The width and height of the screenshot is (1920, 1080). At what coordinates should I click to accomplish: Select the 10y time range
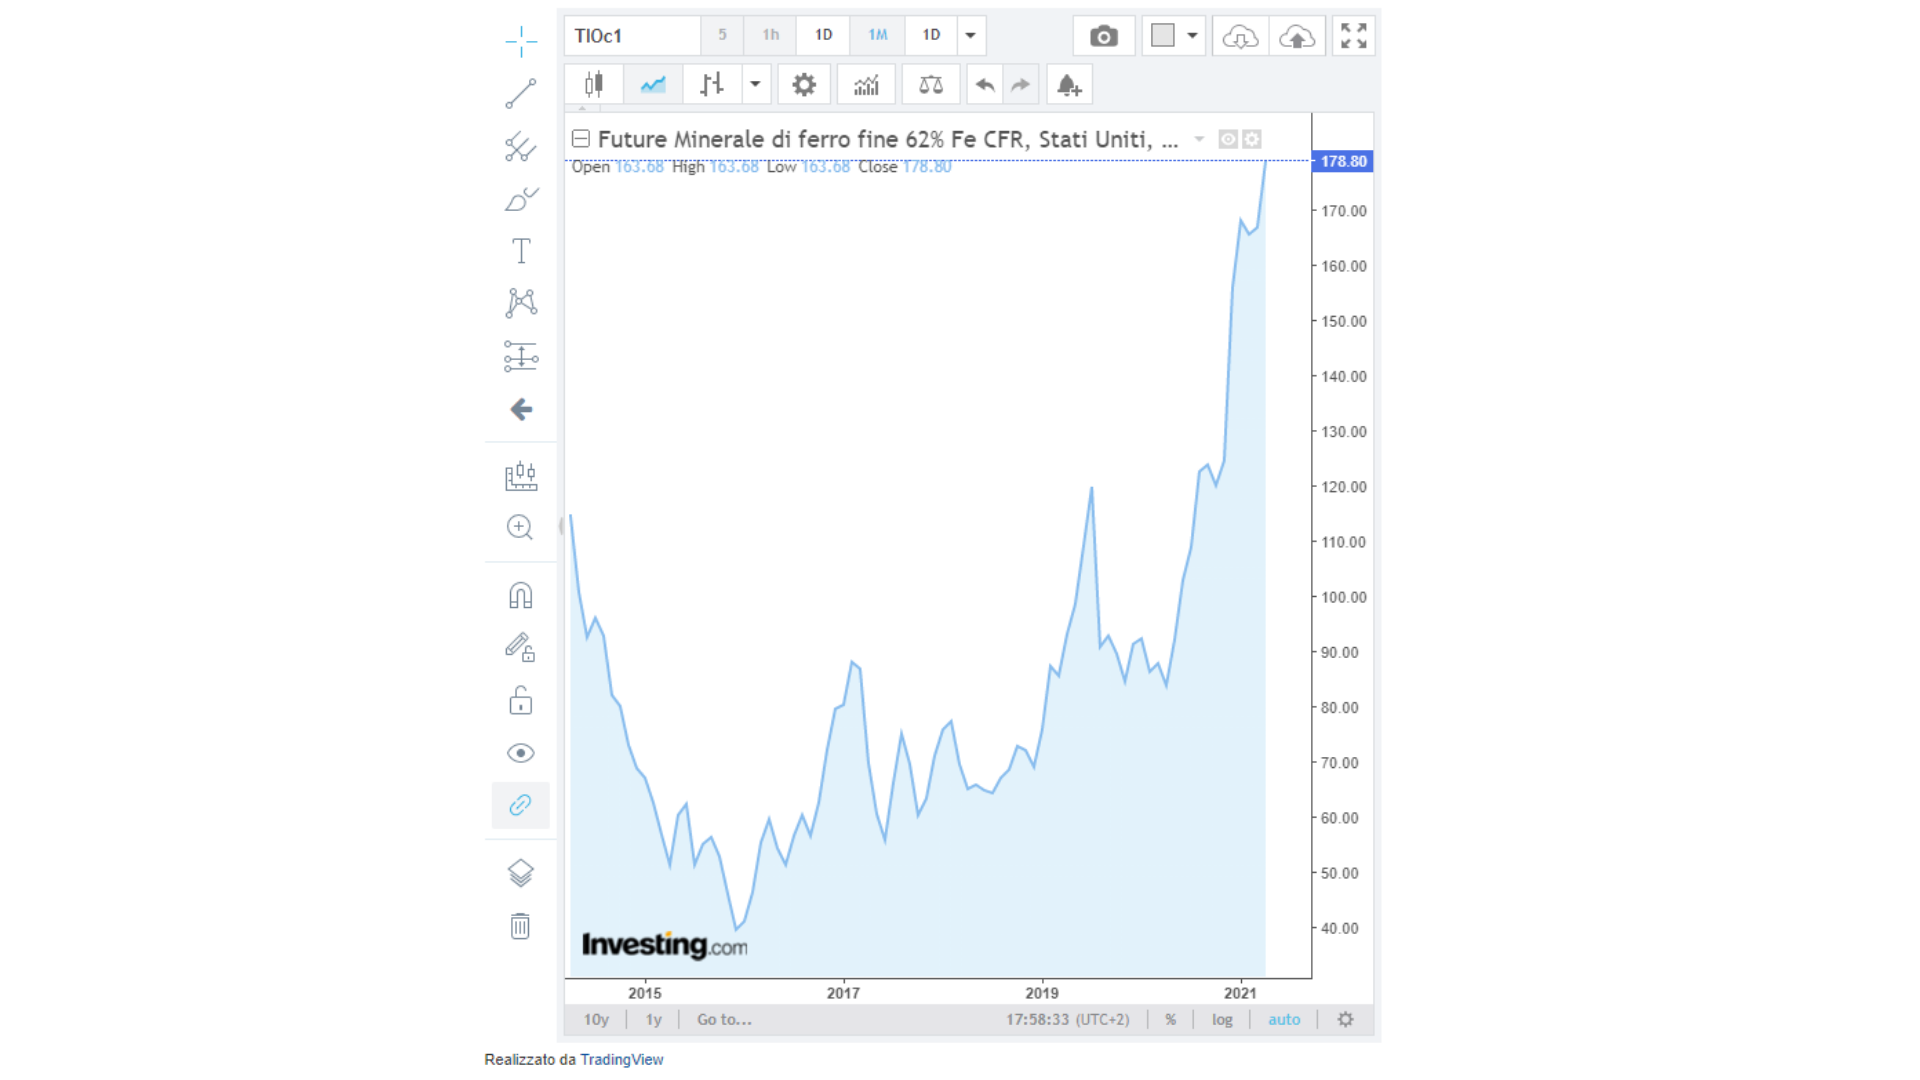pyautogui.click(x=596, y=1019)
